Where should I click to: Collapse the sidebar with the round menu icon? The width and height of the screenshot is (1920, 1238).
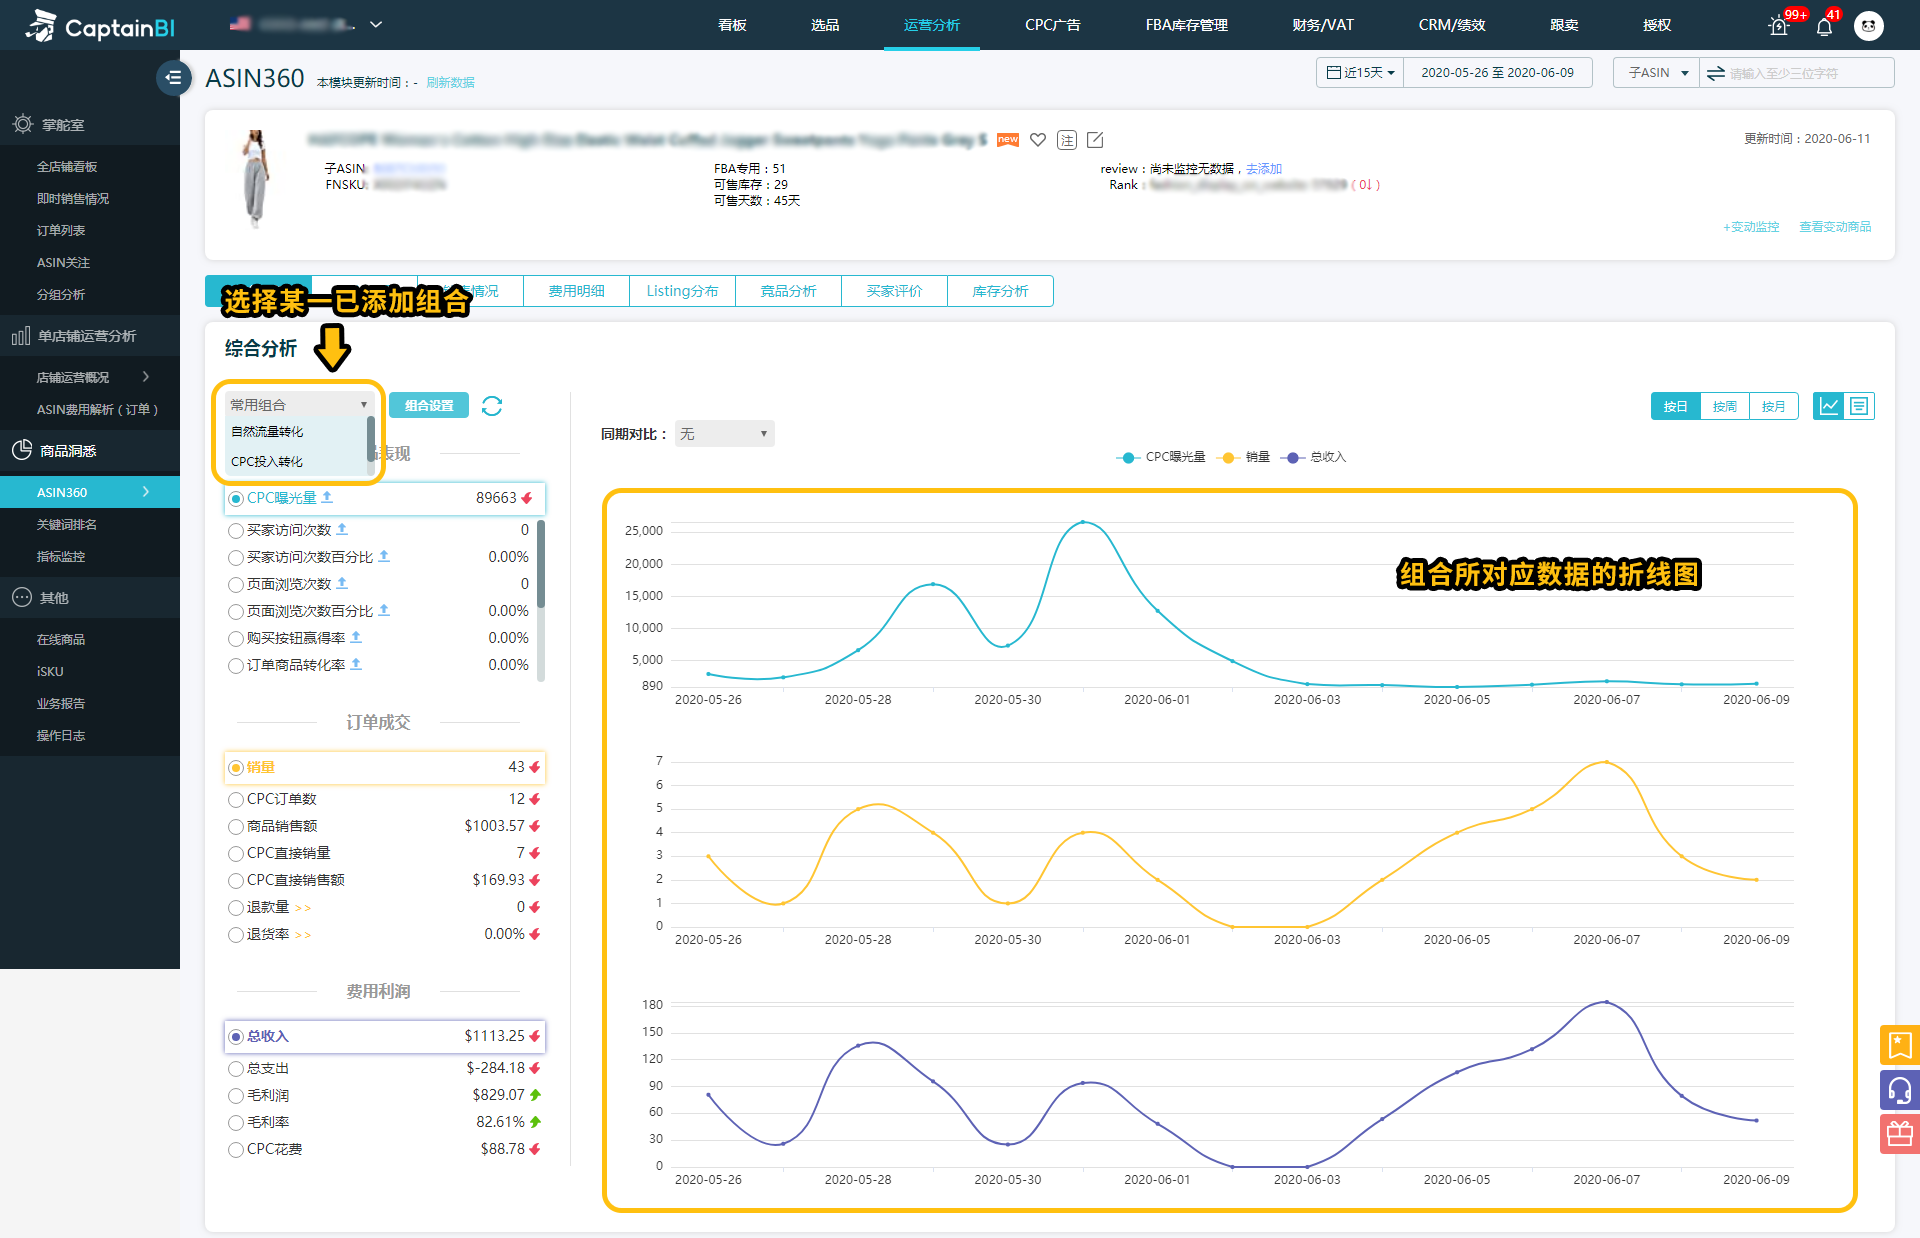click(173, 77)
